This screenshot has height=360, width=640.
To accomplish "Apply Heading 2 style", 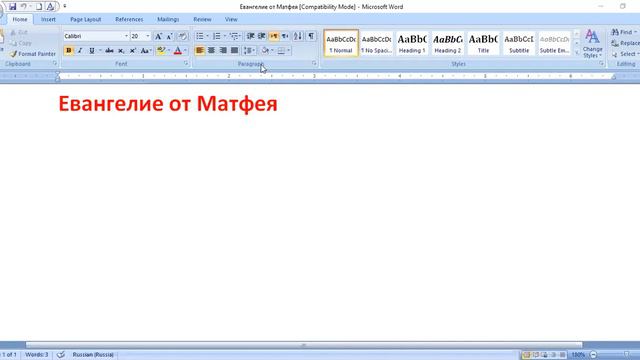I will (447, 43).
